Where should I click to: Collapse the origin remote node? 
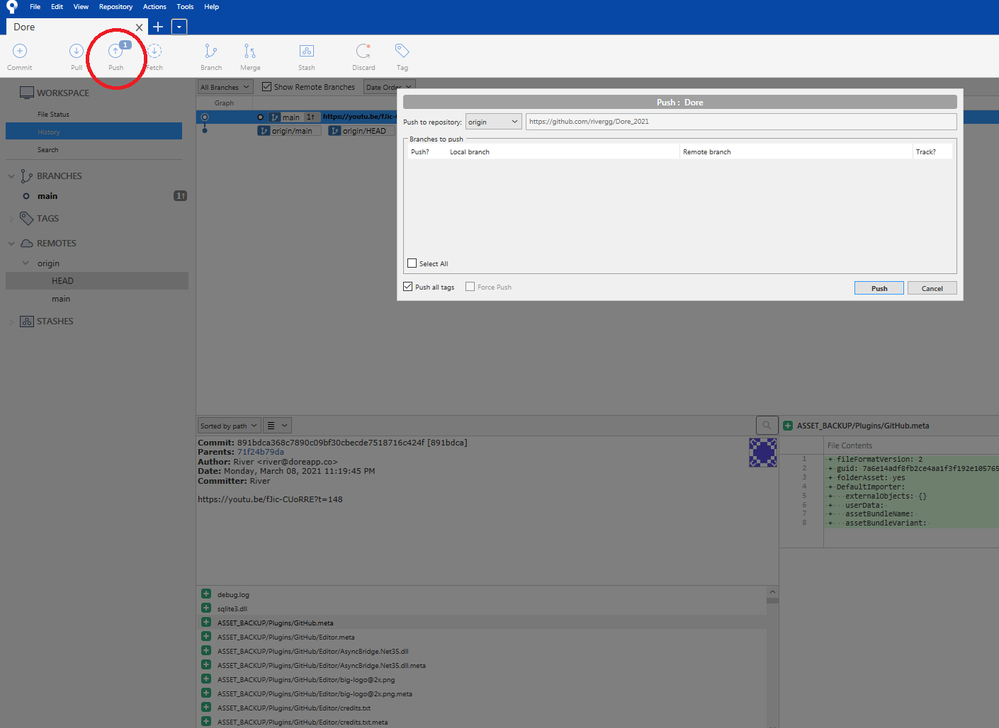point(25,263)
